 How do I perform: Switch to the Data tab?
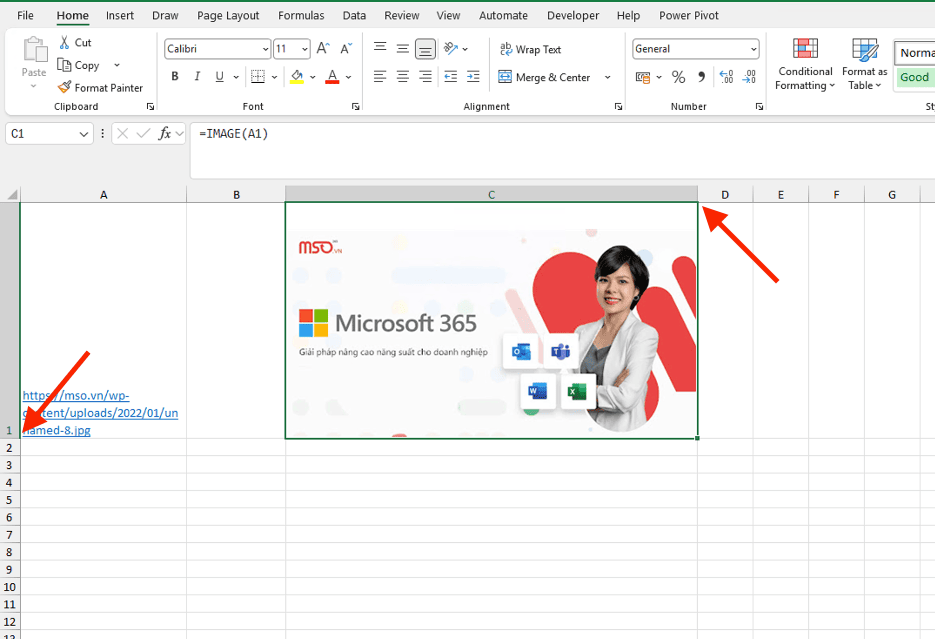click(x=354, y=15)
